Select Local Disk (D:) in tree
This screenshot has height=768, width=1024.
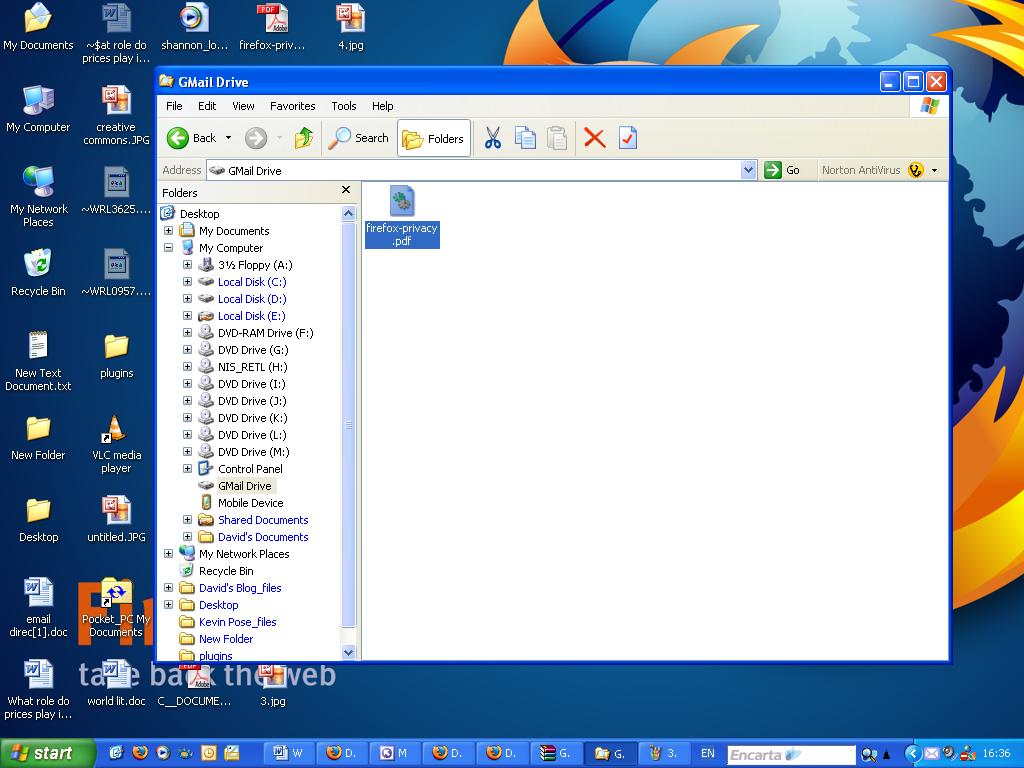coord(251,299)
